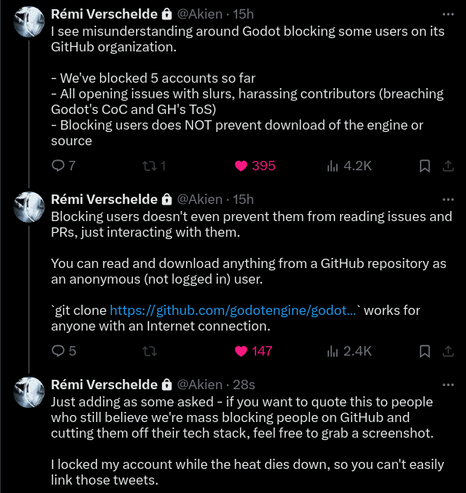The image size is (466, 493).
Task: Open more options menu on 28s tweet
Action: [448, 385]
